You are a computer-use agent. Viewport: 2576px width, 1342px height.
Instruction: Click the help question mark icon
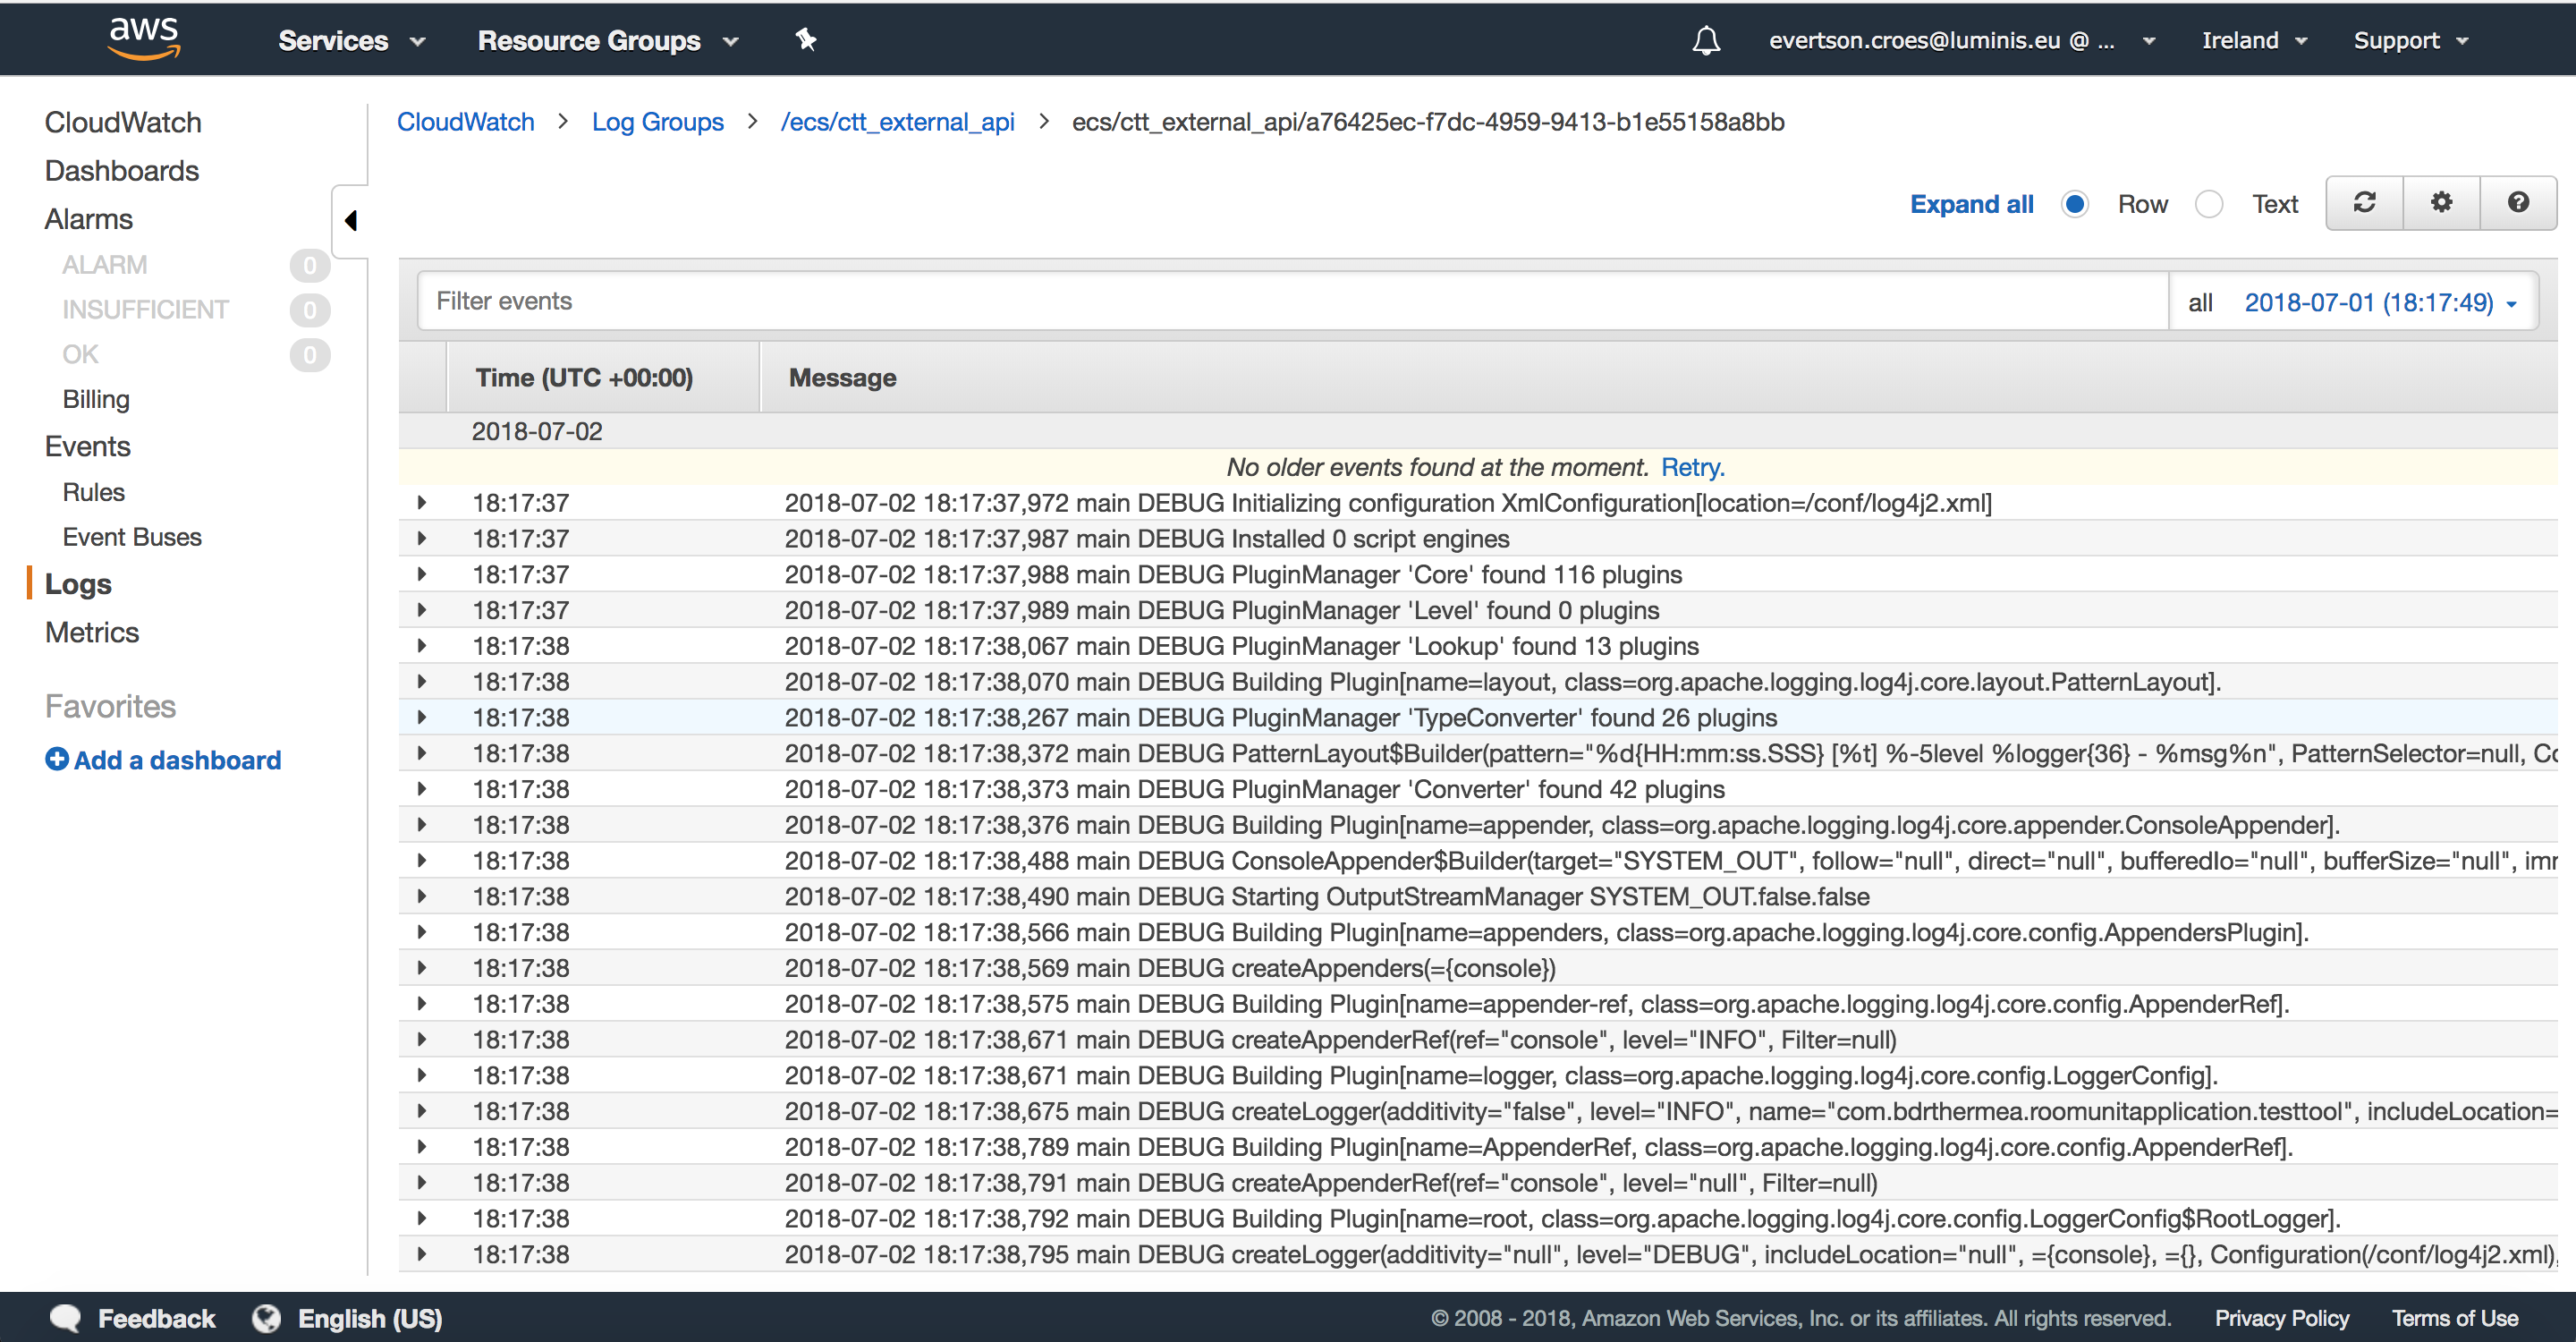coord(2518,203)
